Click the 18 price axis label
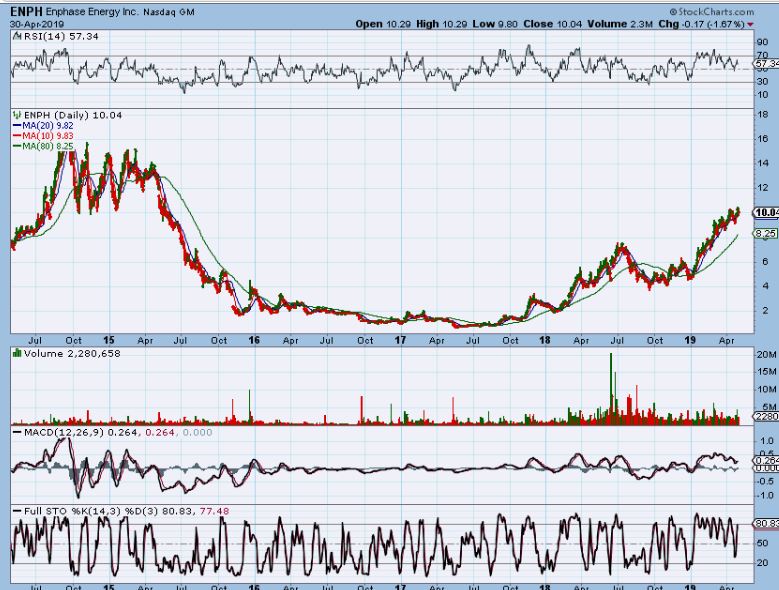The image size is (779, 590). 762,115
